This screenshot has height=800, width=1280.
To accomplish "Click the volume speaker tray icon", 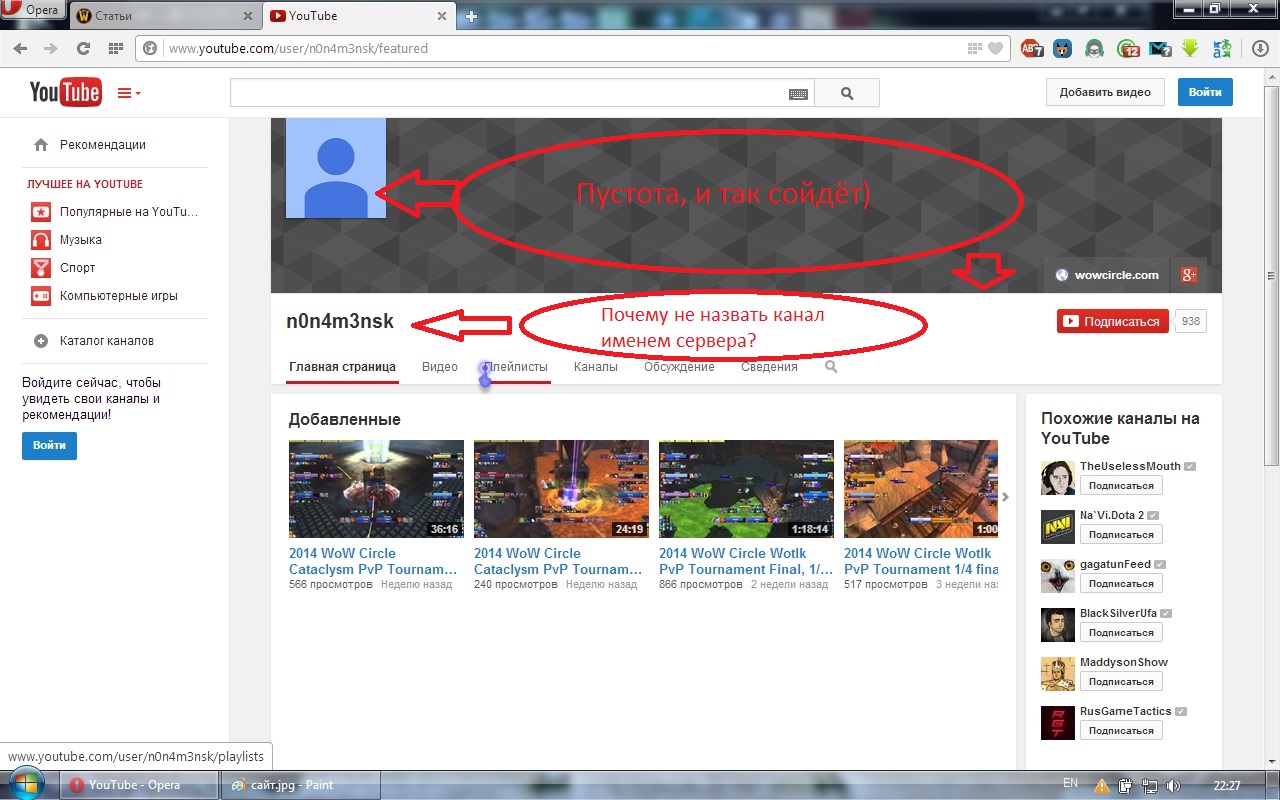I will tap(1172, 785).
